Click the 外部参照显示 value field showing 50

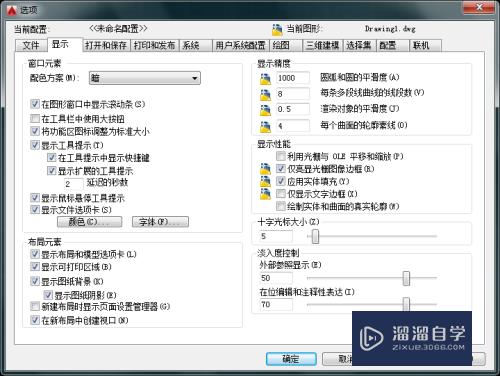pos(276,278)
